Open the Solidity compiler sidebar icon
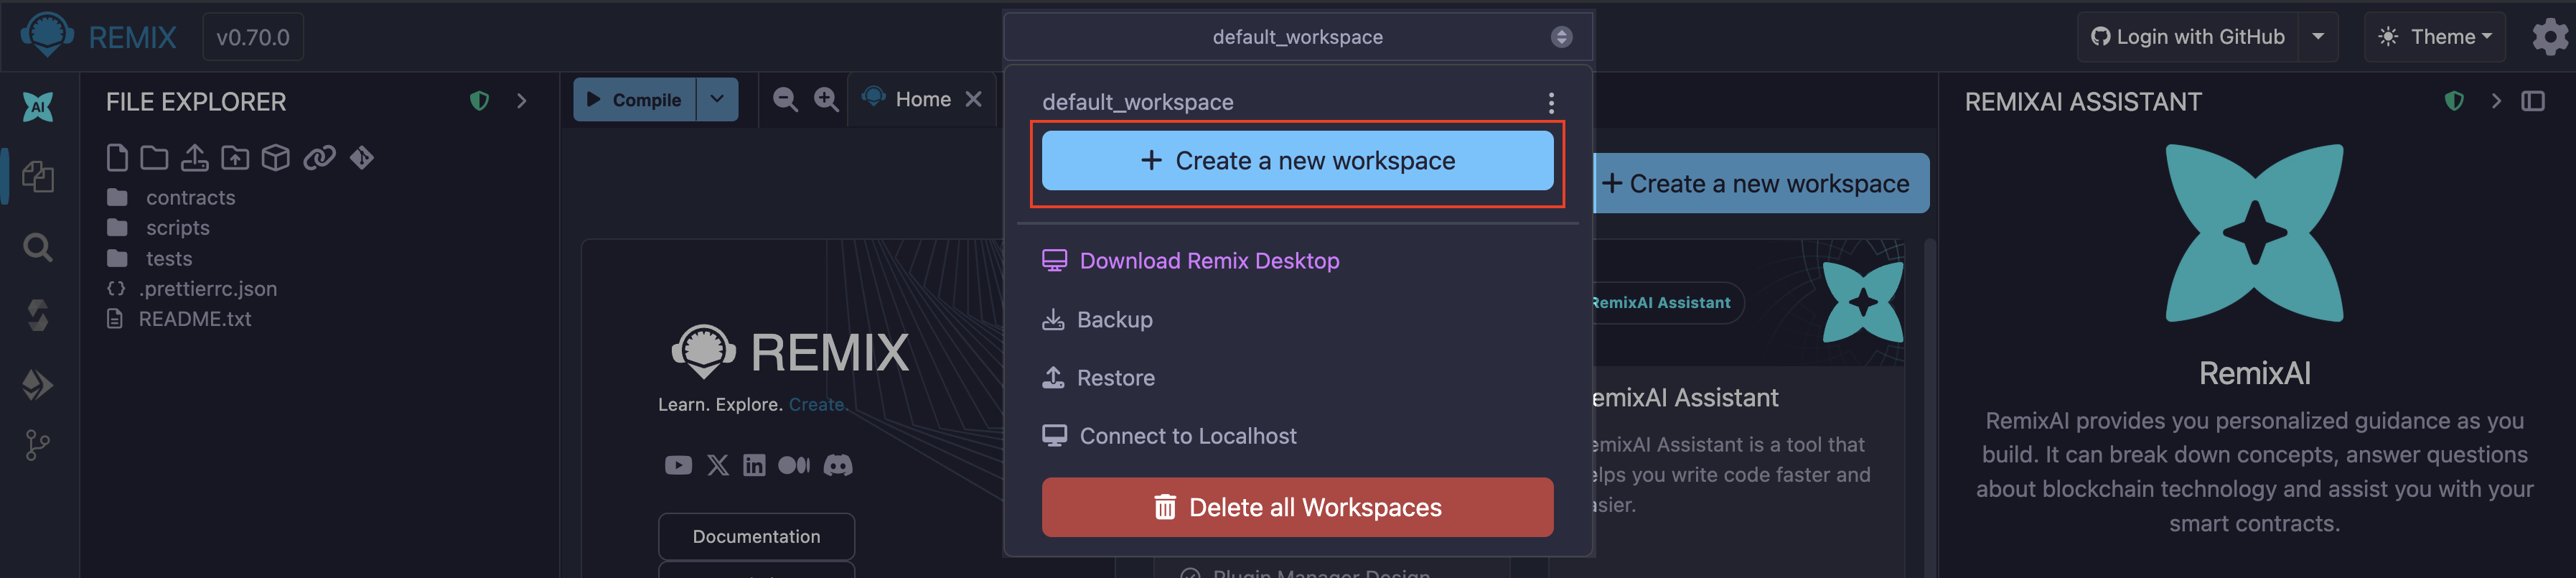This screenshot has height=578, width=2576. (38, 316)
